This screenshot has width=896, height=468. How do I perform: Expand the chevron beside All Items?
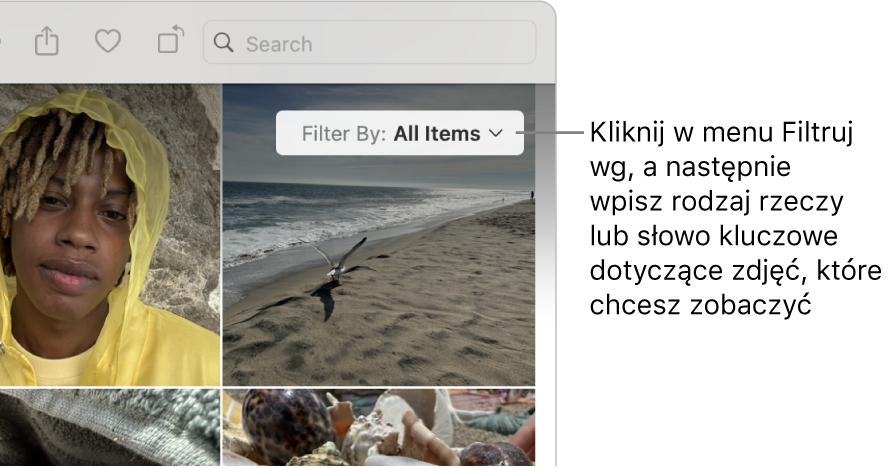(x=496, y=133)
